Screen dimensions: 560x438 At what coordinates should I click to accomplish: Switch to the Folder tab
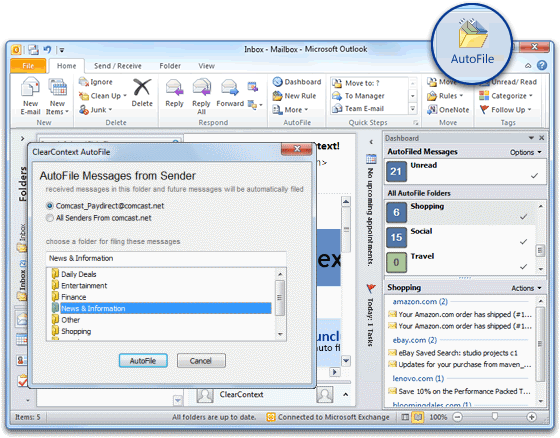[x=170, y=66]
